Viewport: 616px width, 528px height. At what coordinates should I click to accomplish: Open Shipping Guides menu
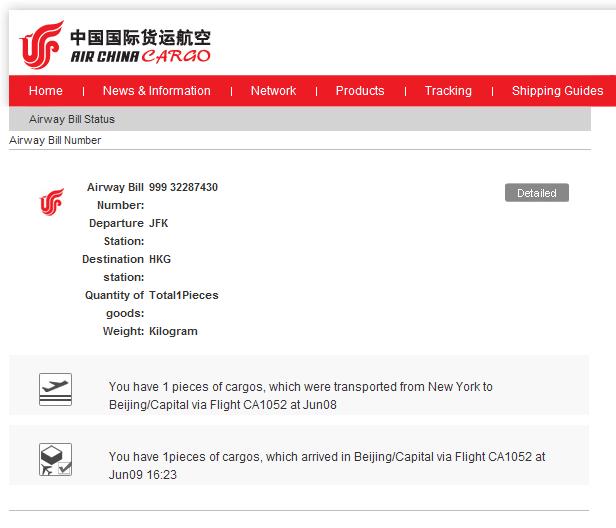click(557, 91)
